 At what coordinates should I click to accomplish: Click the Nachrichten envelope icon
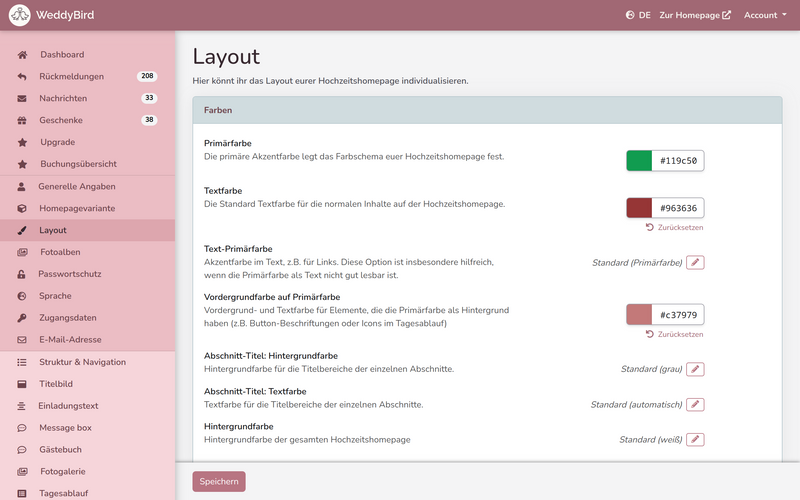pos(22,98)
